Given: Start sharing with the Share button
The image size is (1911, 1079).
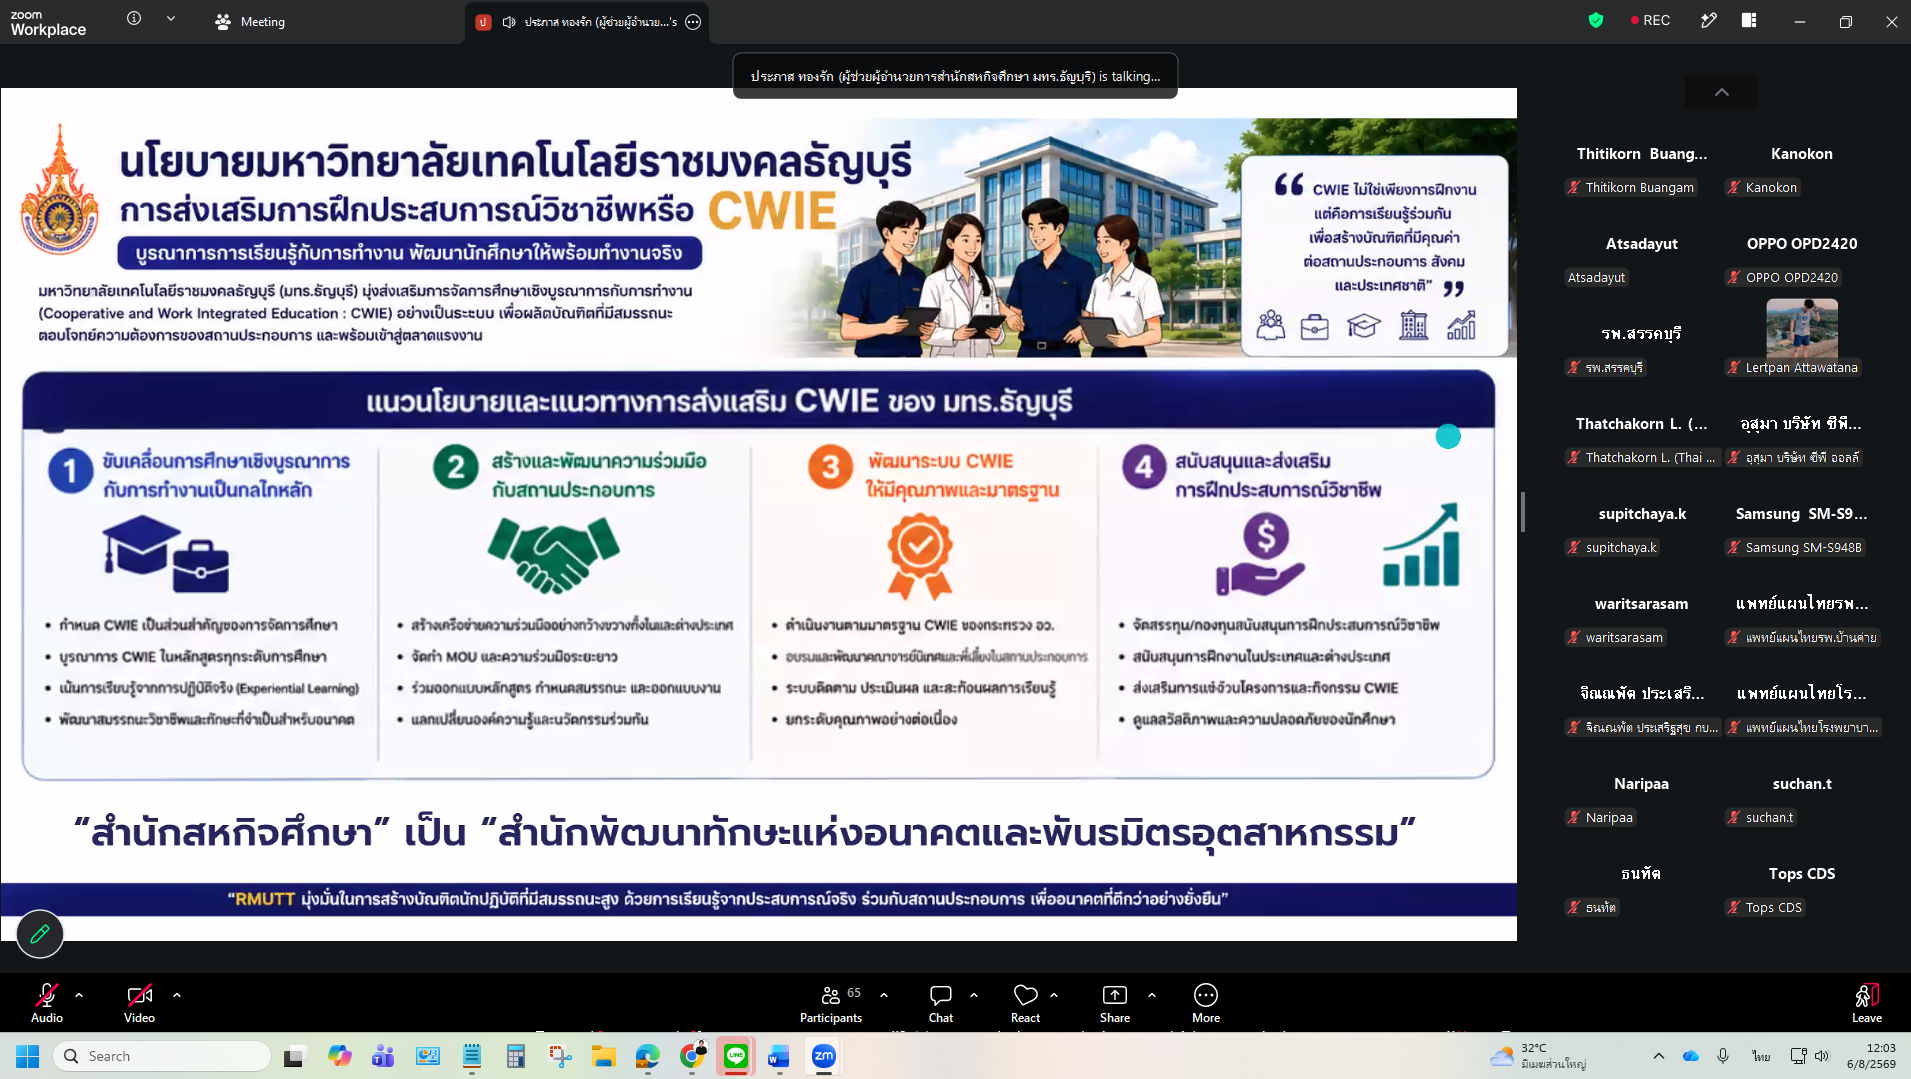Looking at the screenshot, I should pyautogui.click(x=1115, y=1003).
